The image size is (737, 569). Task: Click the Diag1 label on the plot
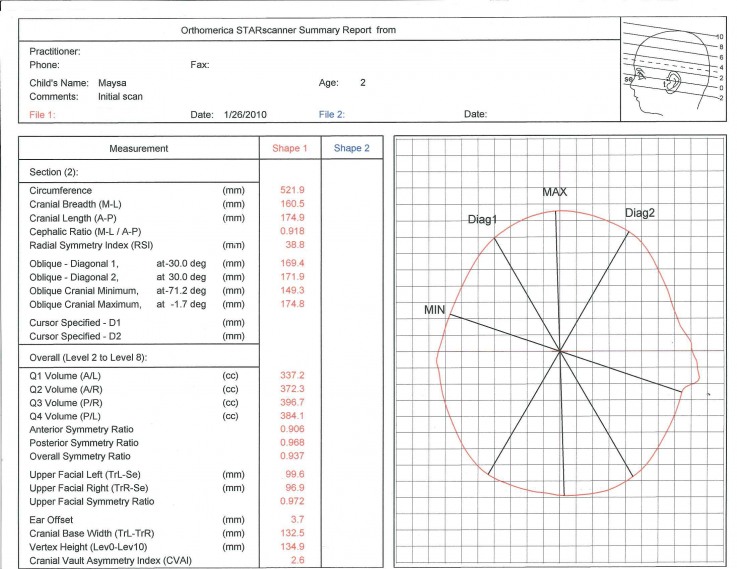click(x=482, y=219)
